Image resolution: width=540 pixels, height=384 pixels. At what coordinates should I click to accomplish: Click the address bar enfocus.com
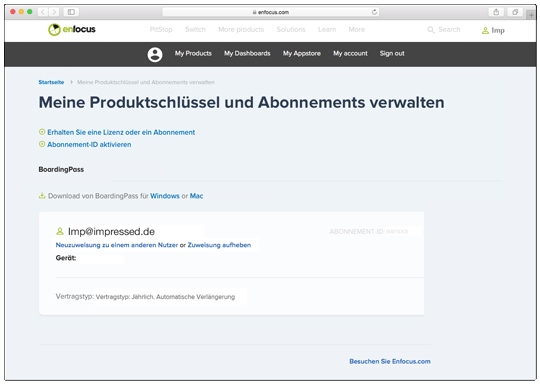[x=271, y=12]
